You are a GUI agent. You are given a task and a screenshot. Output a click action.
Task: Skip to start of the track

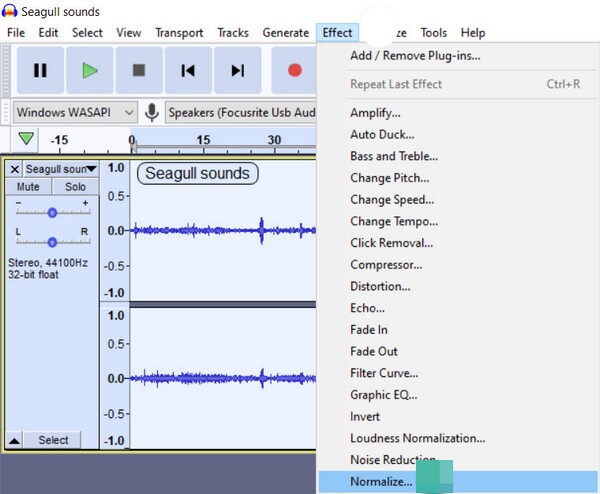coord(188,70)
